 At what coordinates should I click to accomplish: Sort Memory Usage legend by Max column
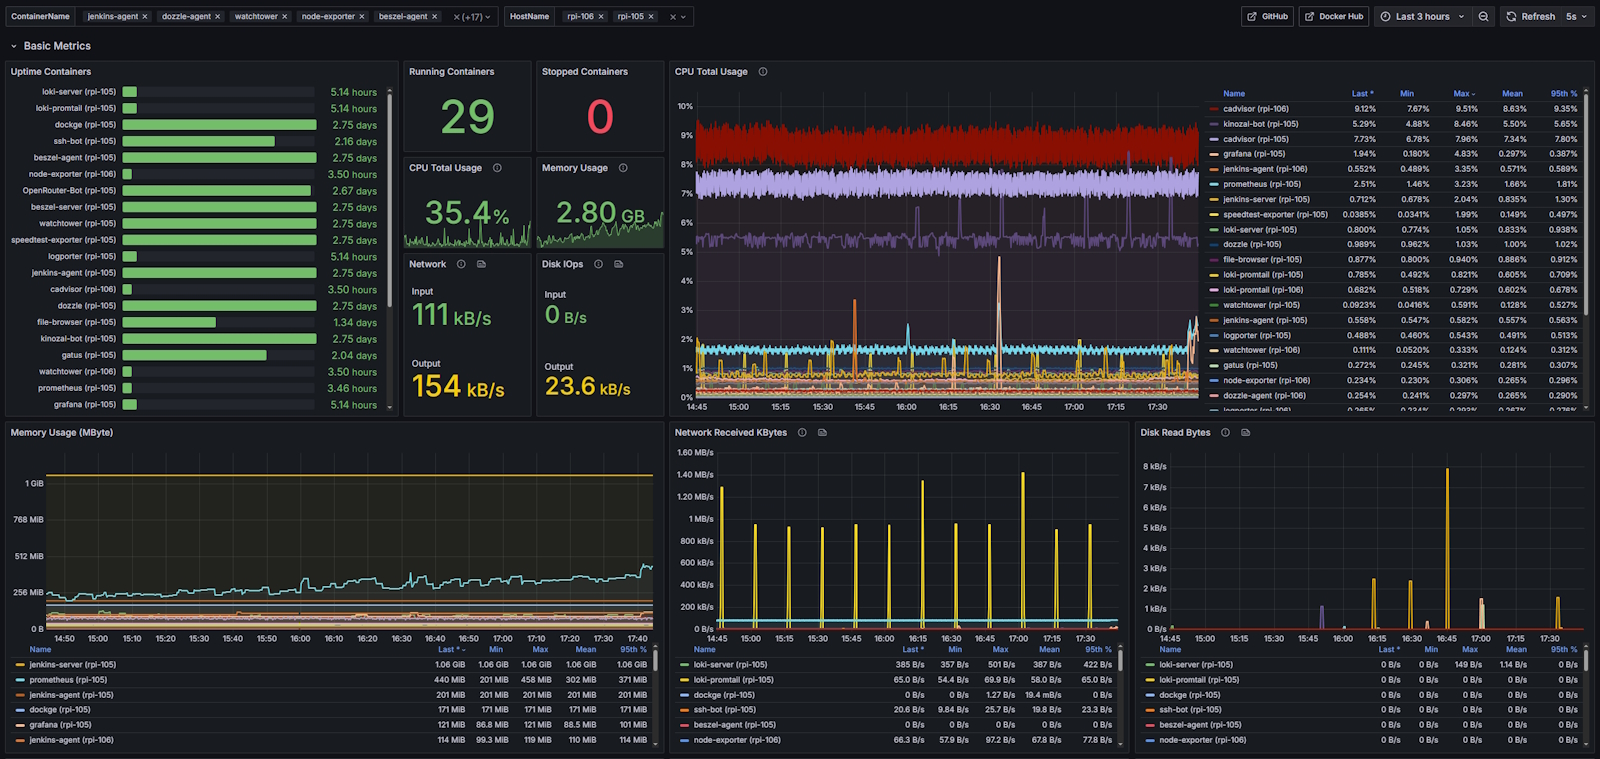[540, 650]
